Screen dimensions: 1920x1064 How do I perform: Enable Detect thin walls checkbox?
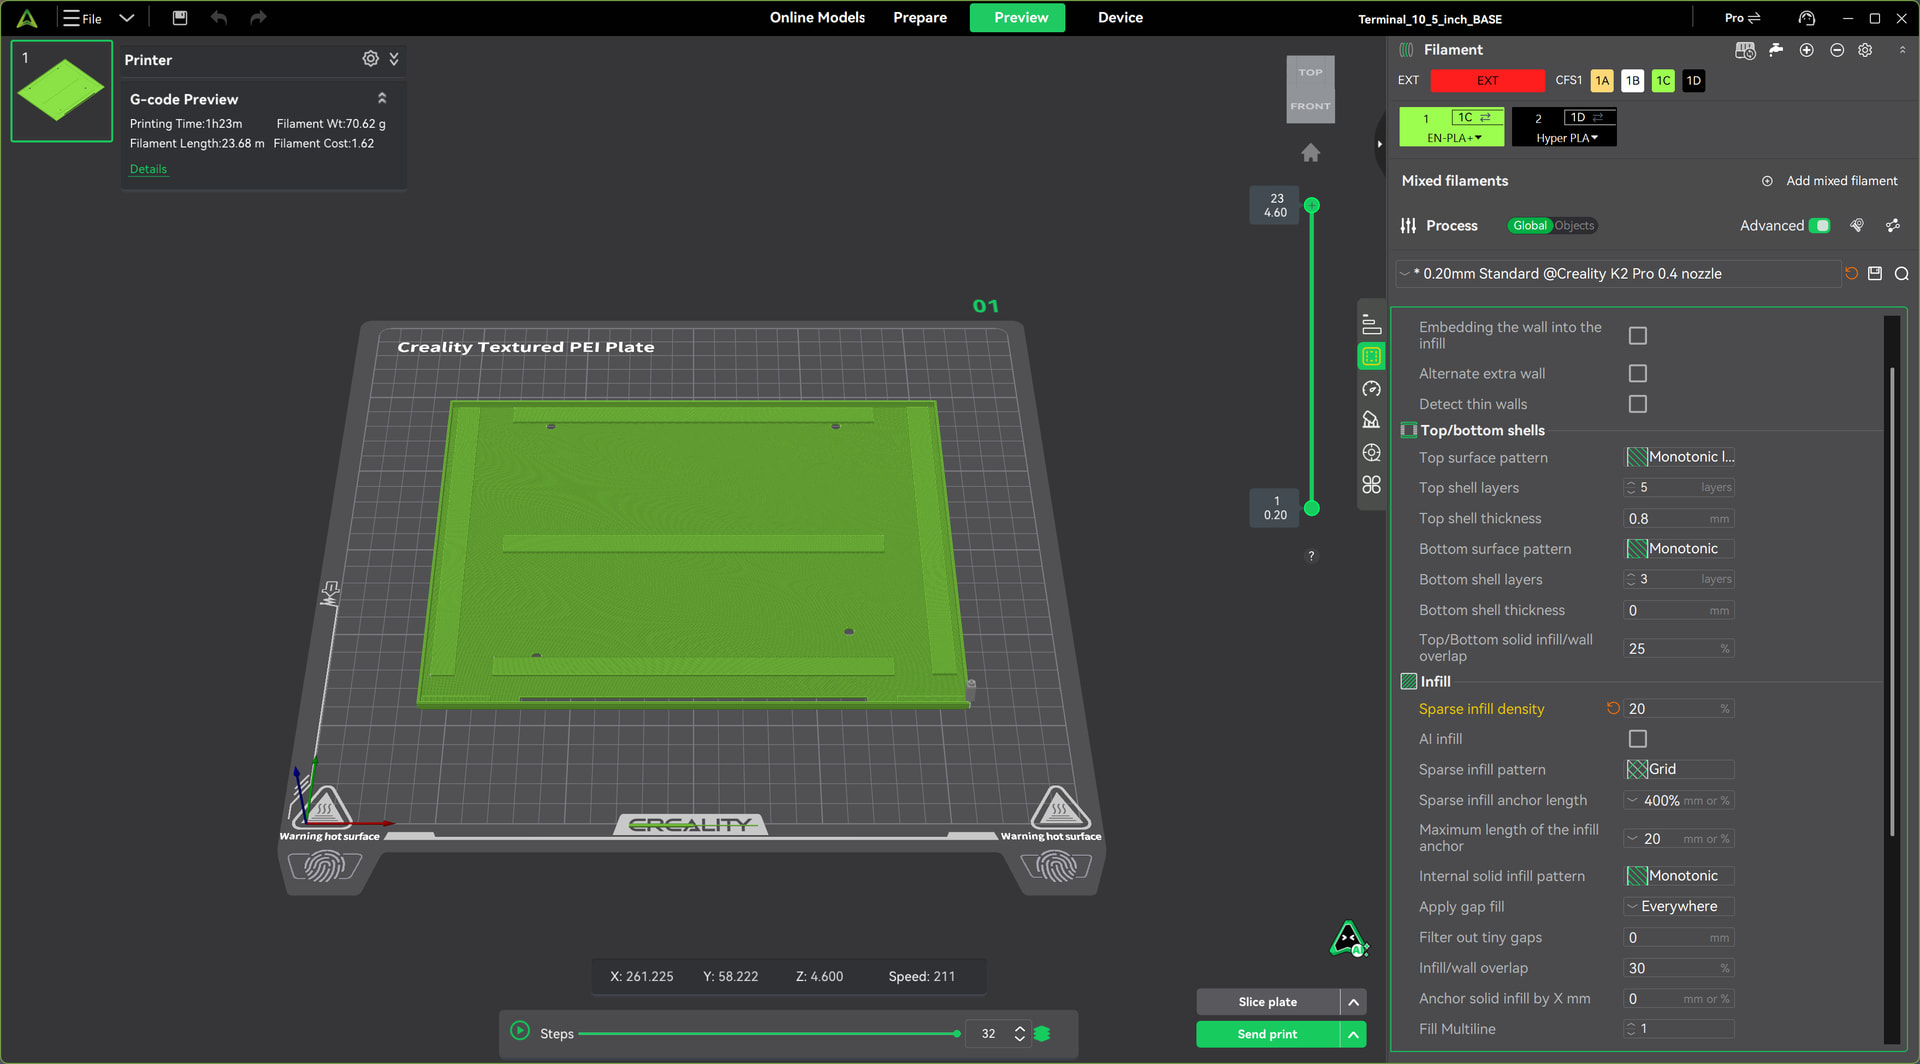coord(1637,404)
